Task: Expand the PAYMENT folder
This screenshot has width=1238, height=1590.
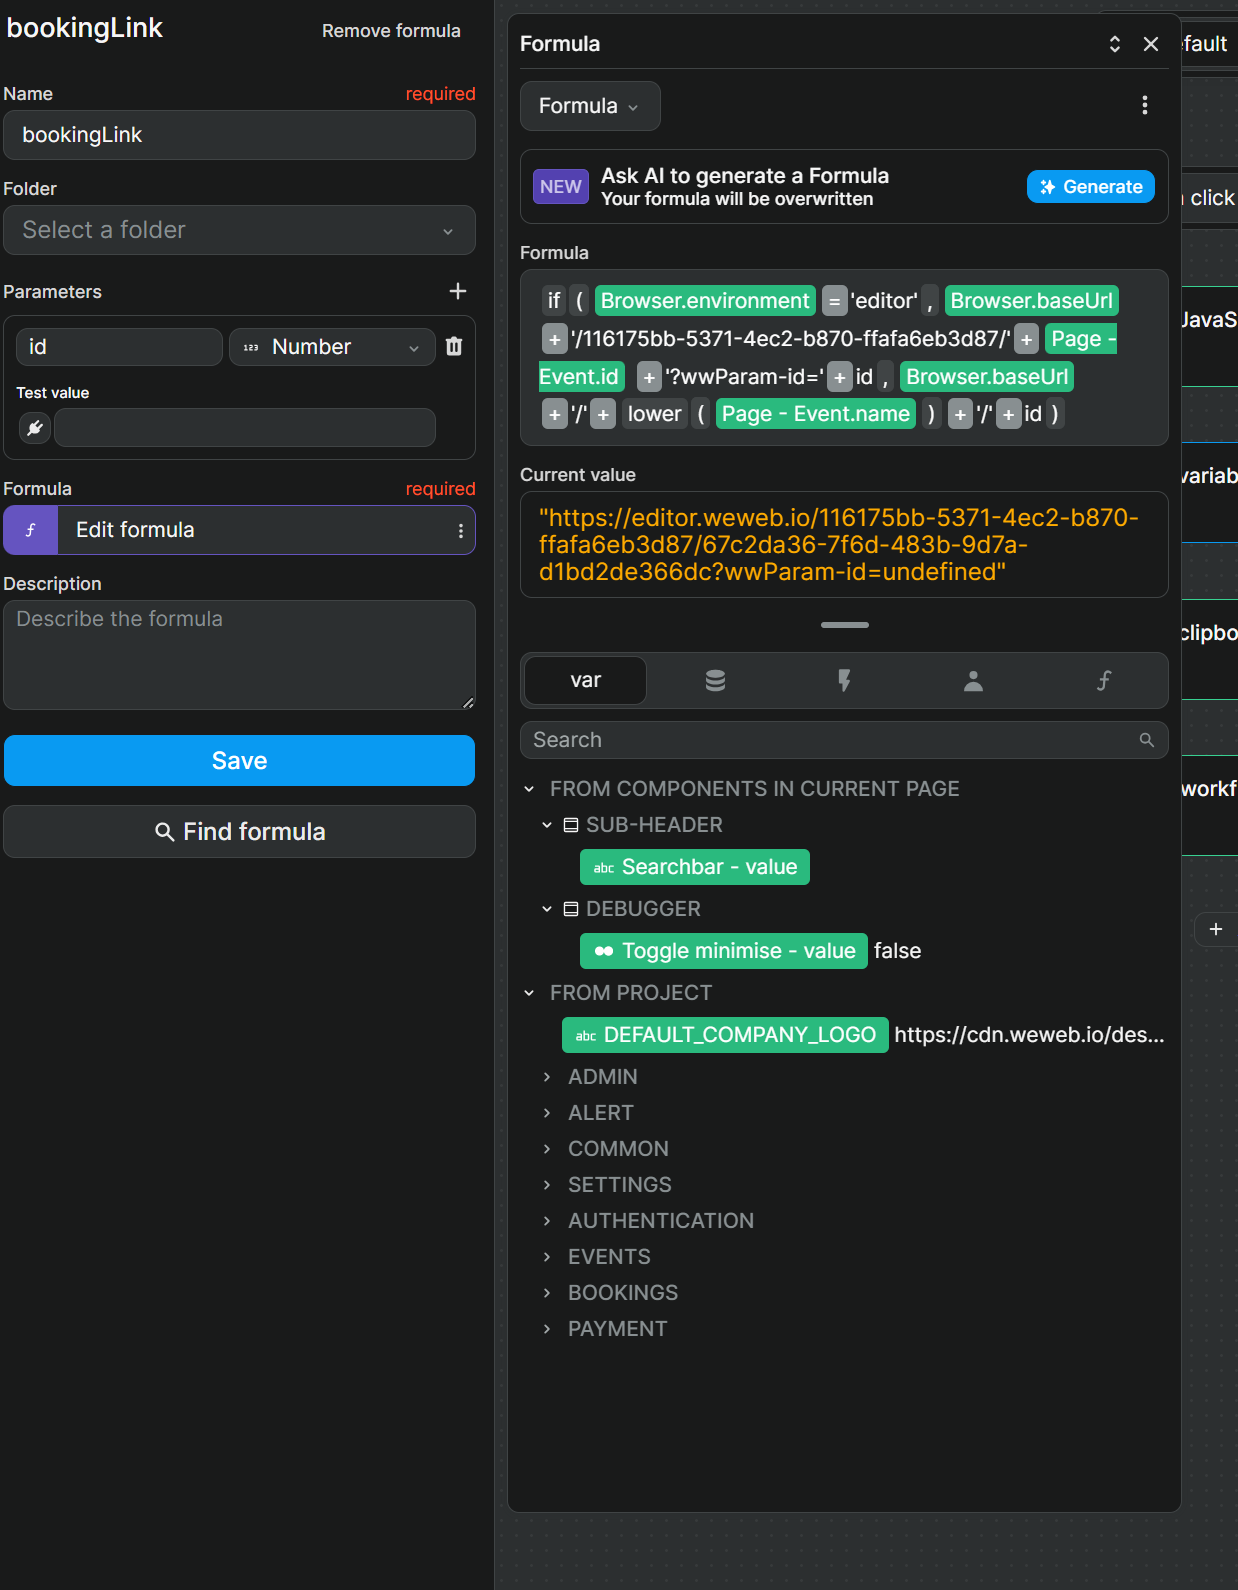Action: [x=547, y=1329]
